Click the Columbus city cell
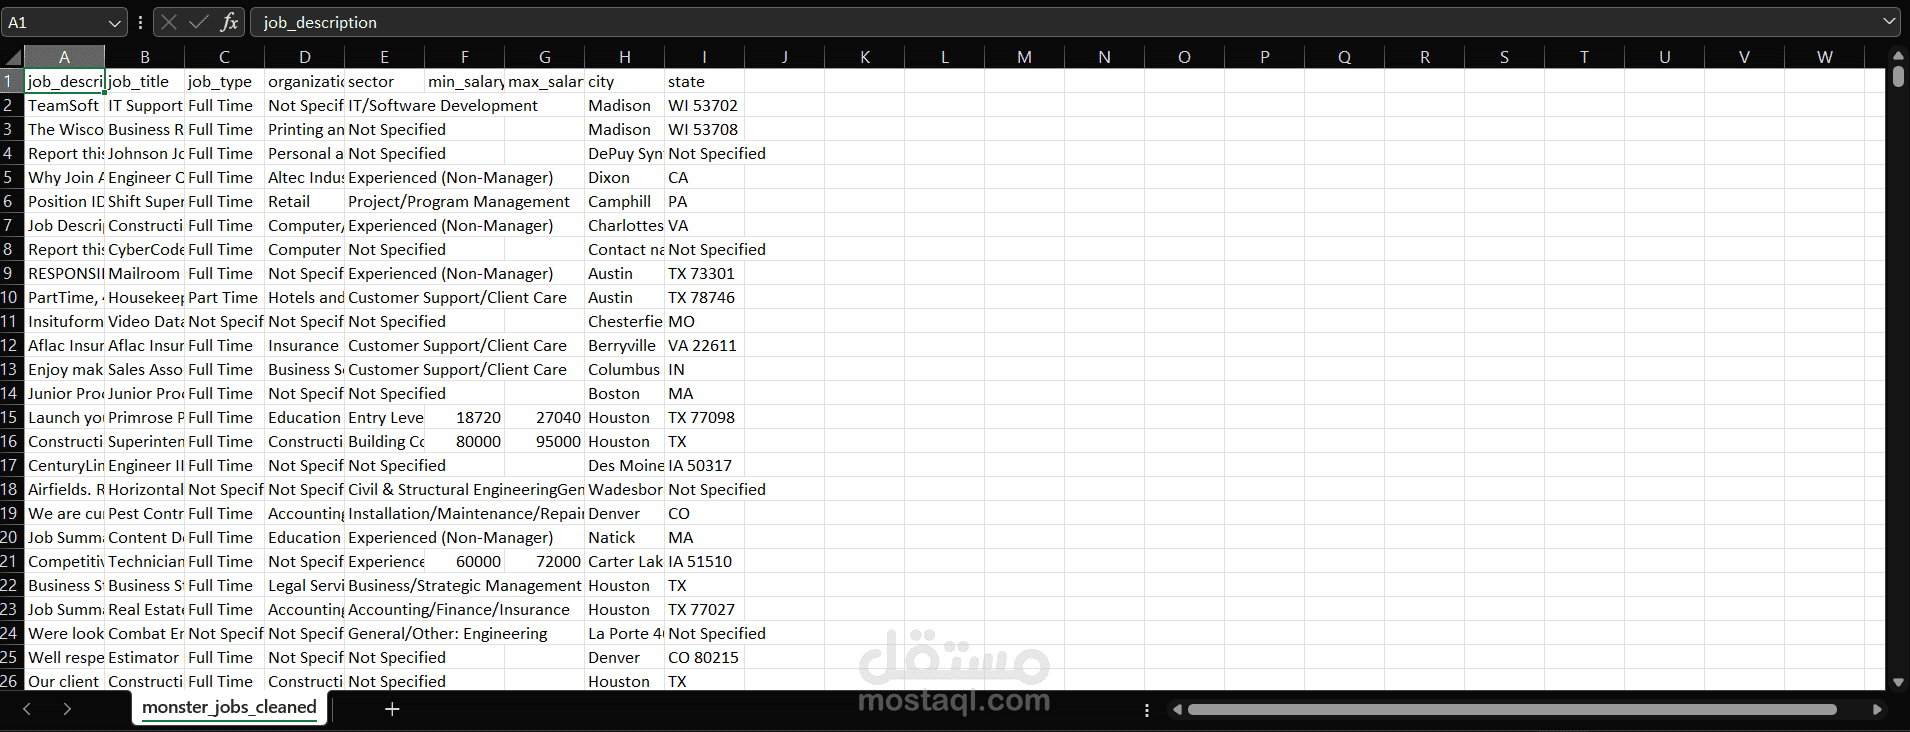 (624, 369)
